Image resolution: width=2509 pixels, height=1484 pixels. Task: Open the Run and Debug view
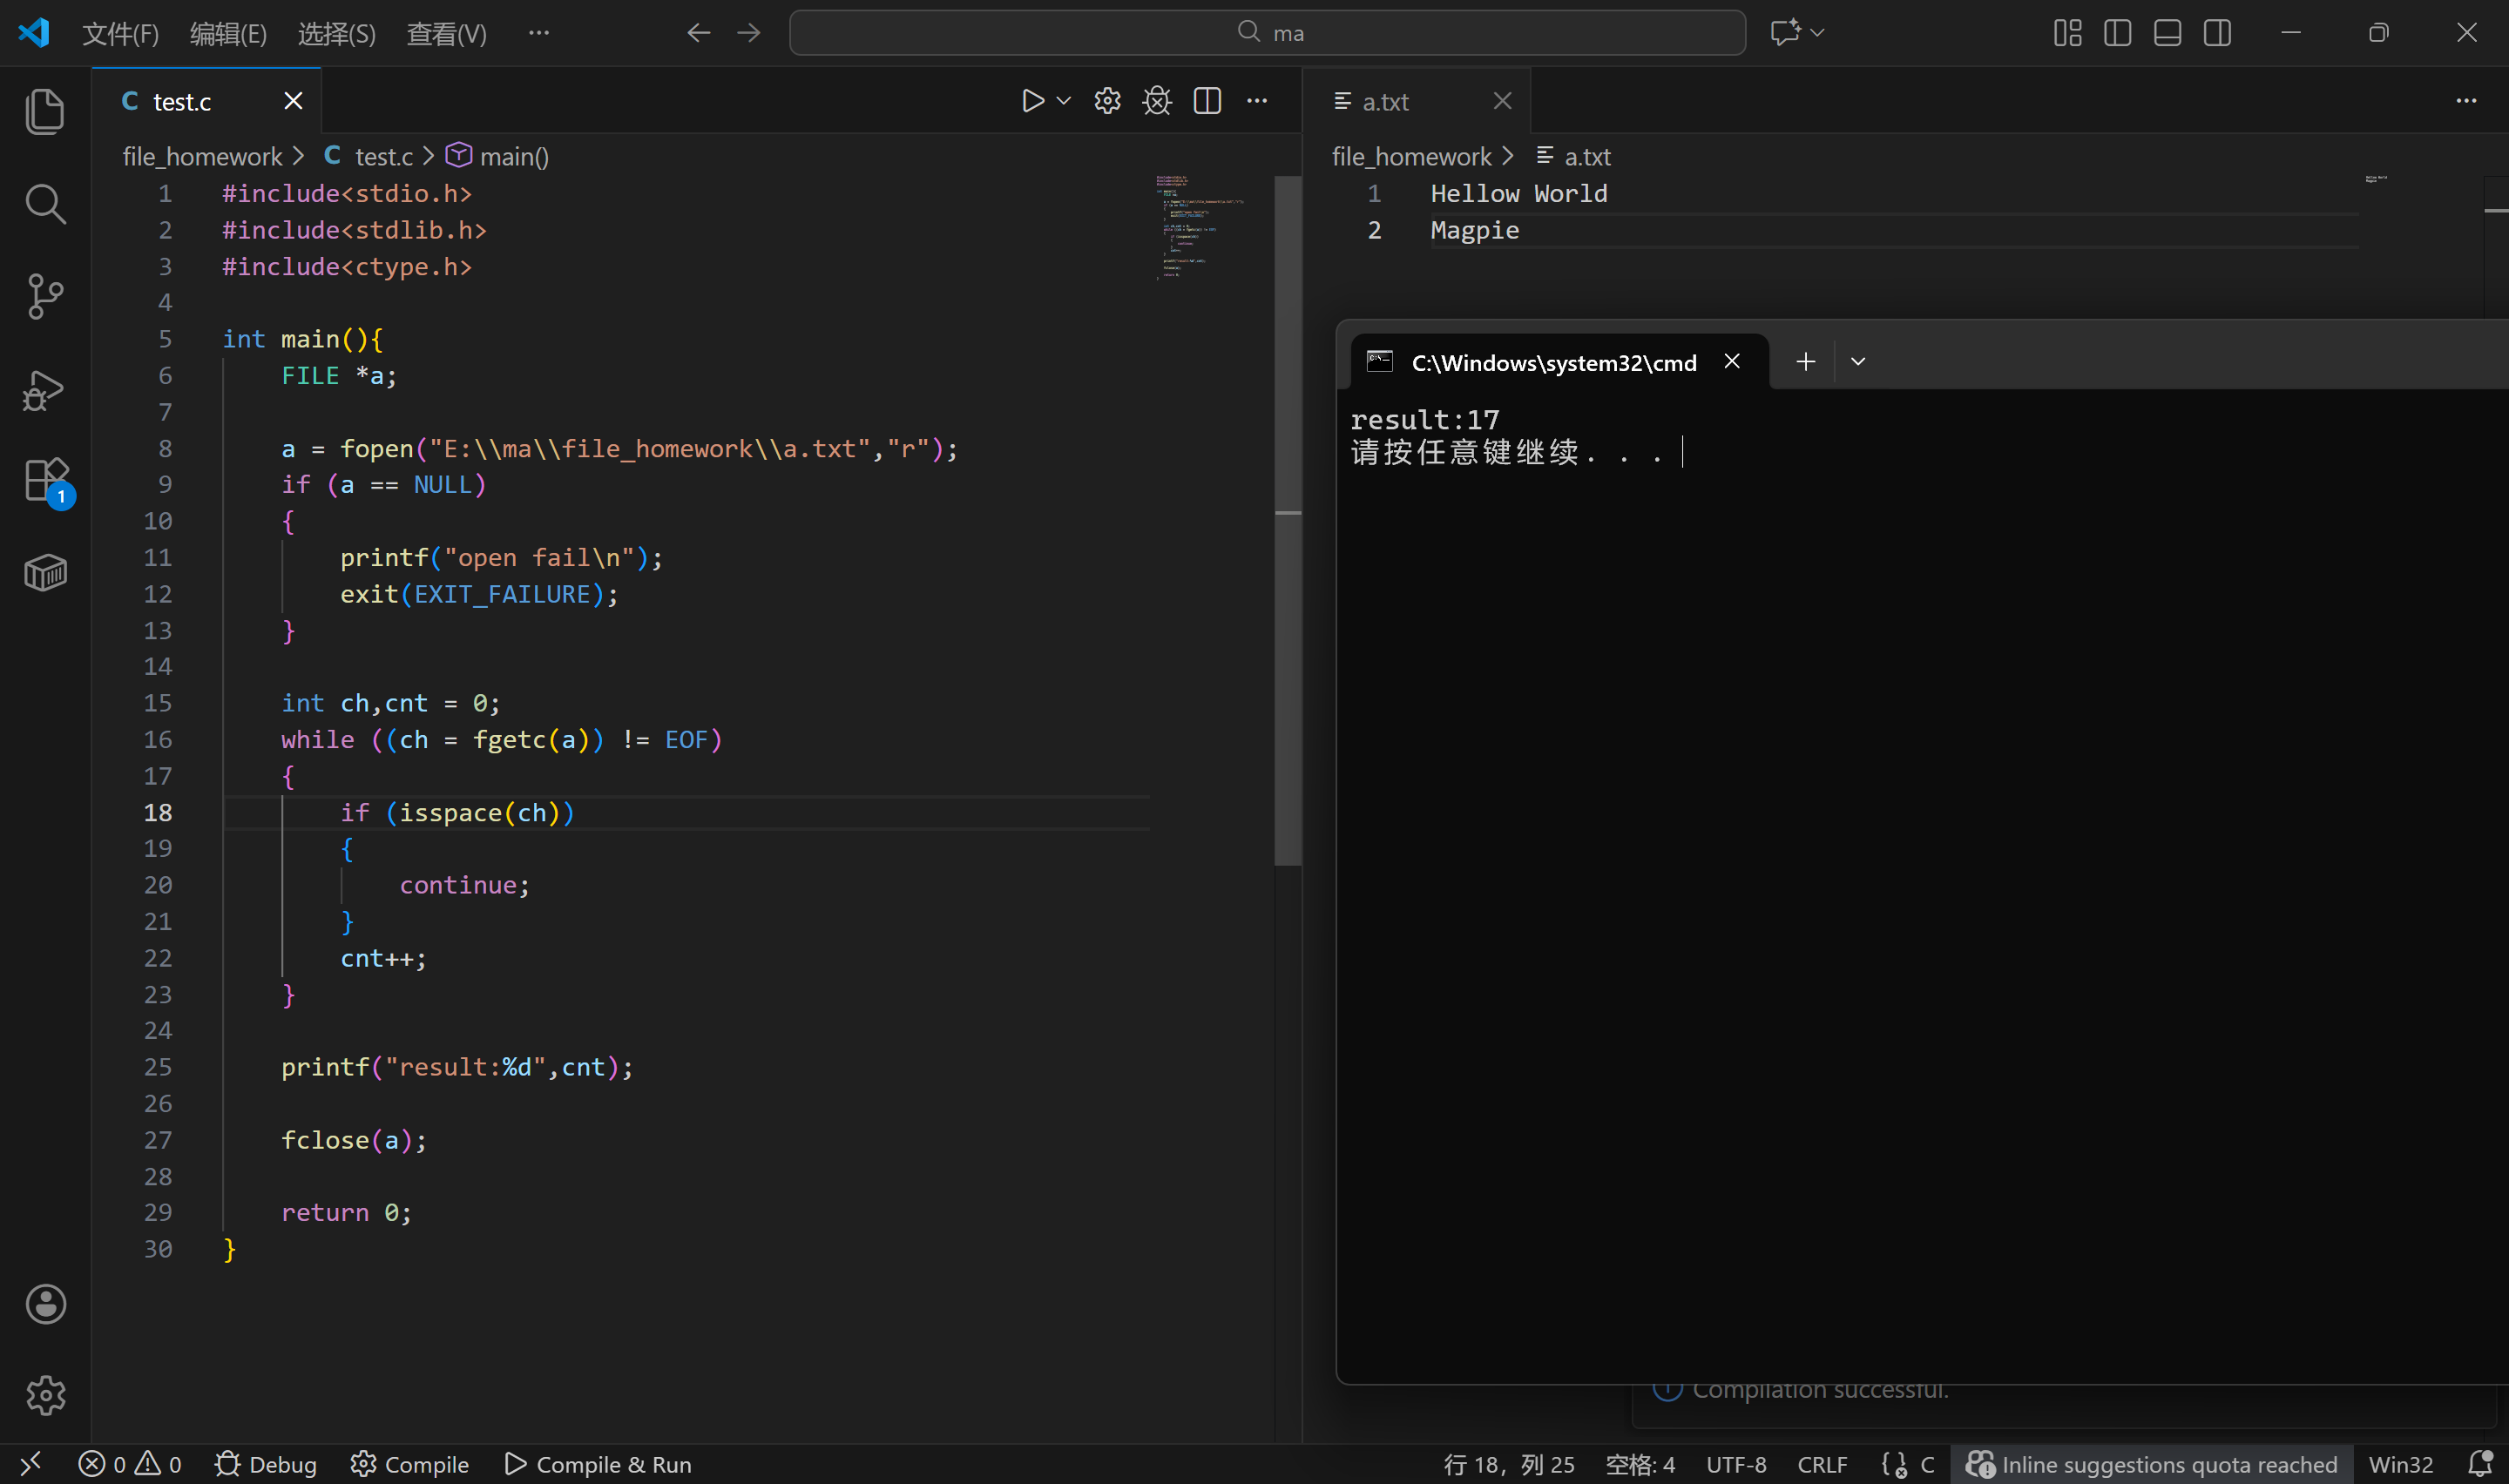[x=45, y=390]
